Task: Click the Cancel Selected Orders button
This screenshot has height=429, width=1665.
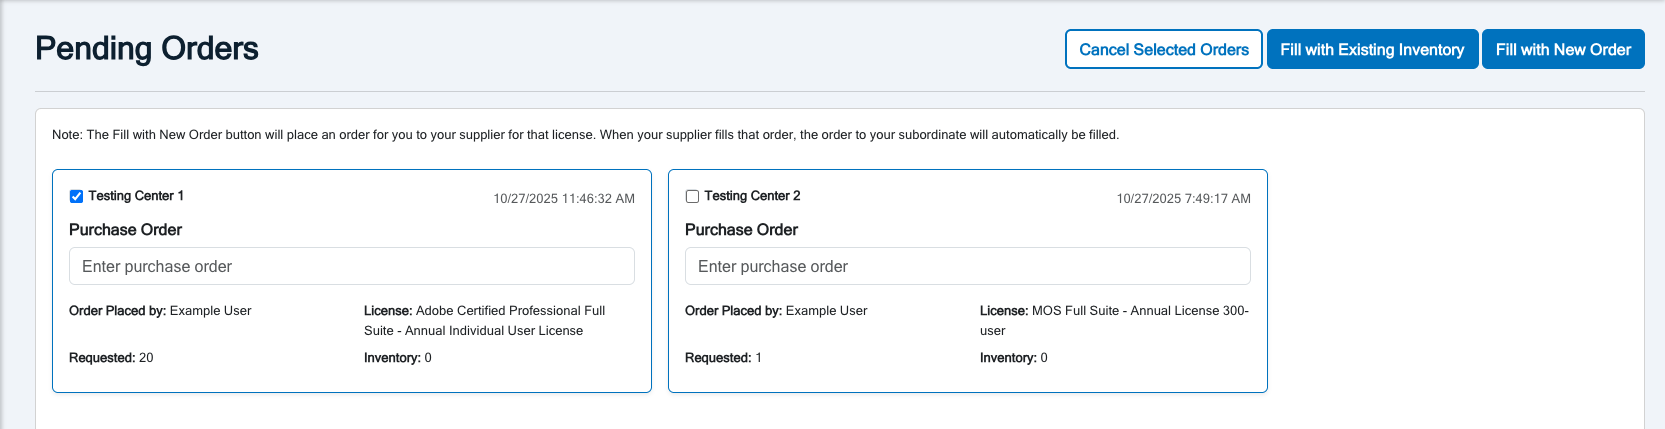Action: tap(1163, 49)
